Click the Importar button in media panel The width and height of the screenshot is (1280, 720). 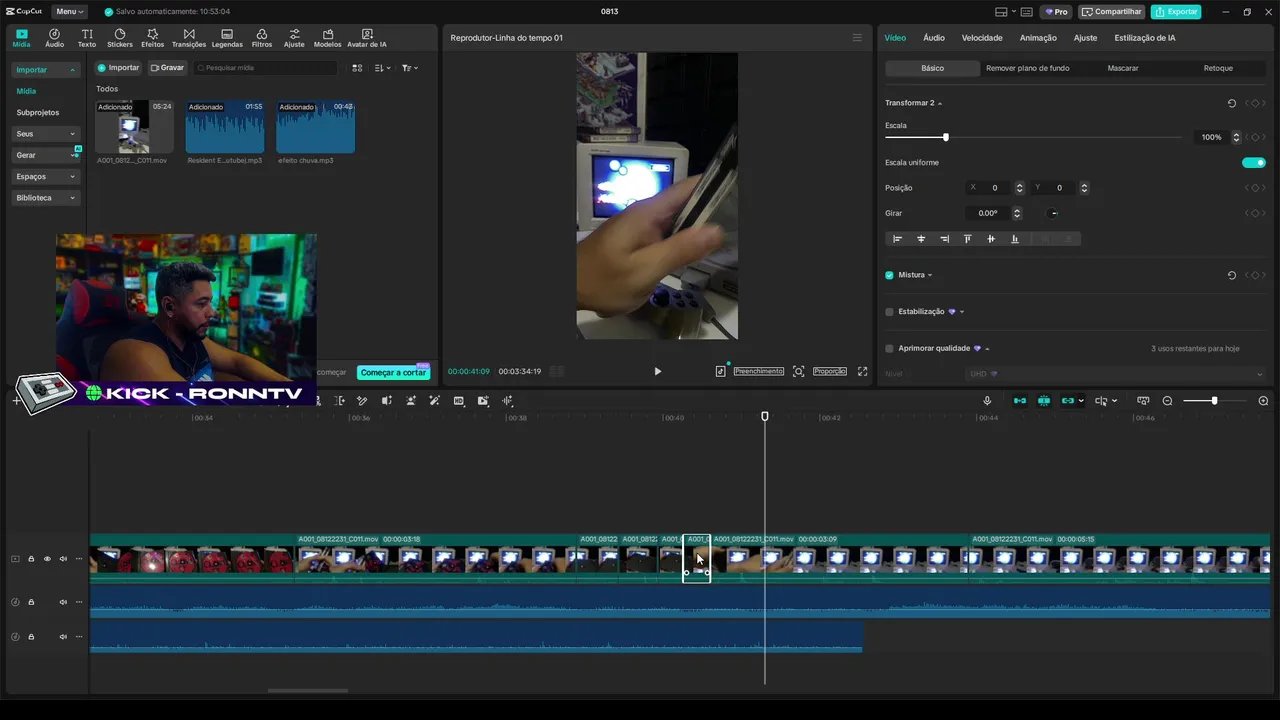(118, 68)
